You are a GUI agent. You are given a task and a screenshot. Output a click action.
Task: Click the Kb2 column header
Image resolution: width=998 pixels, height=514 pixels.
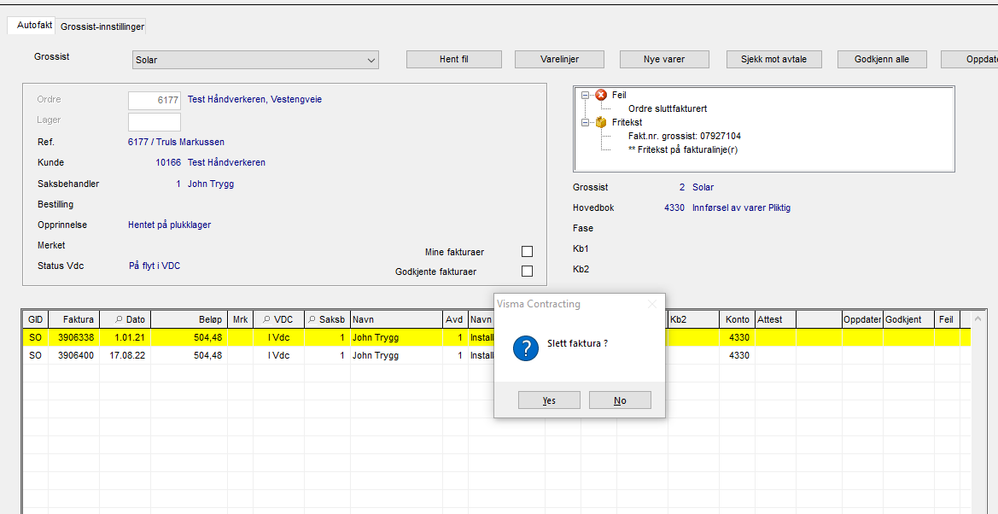693,319
